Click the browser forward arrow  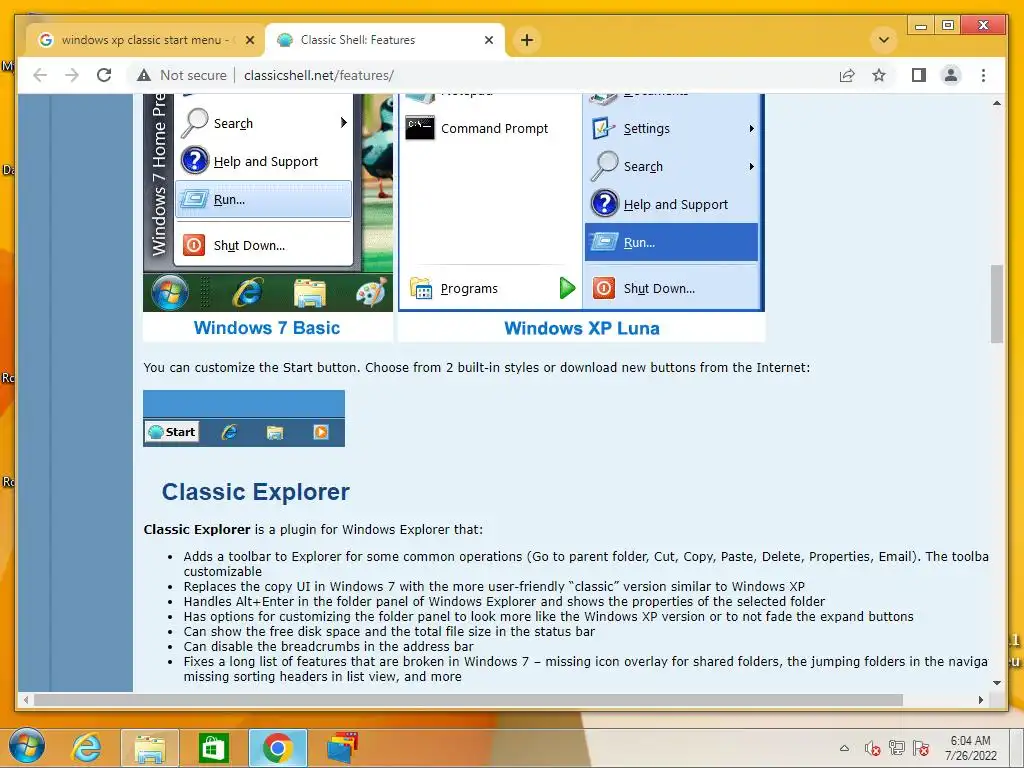72,75
